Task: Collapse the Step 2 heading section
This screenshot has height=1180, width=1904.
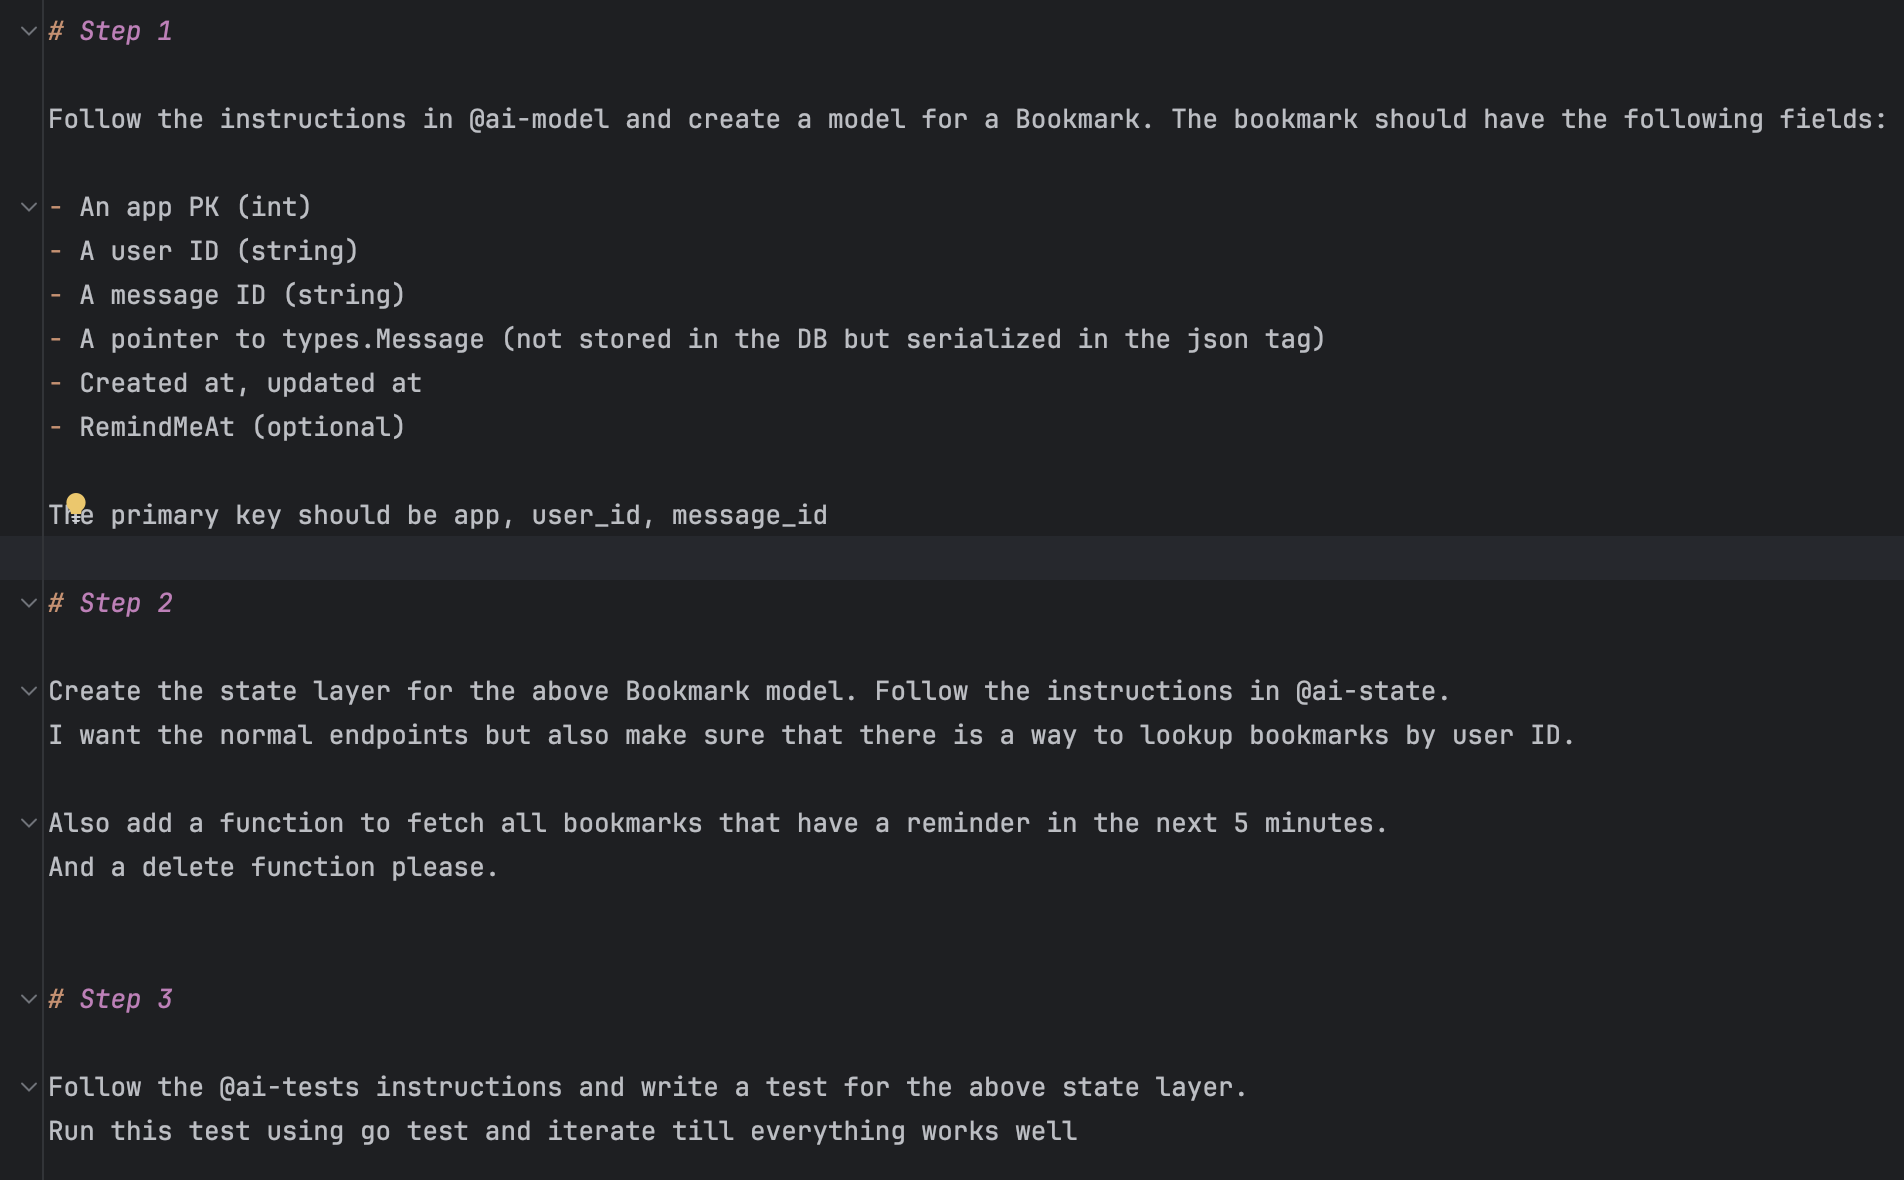Action: tap(29, 603)
